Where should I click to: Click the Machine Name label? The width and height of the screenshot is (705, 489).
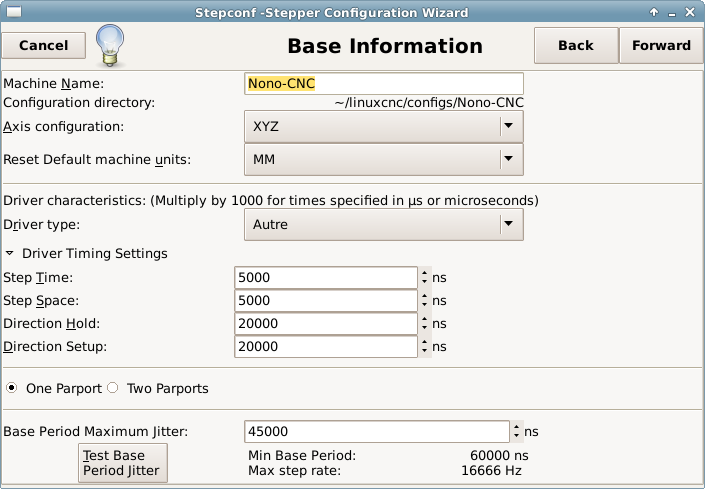54,84
